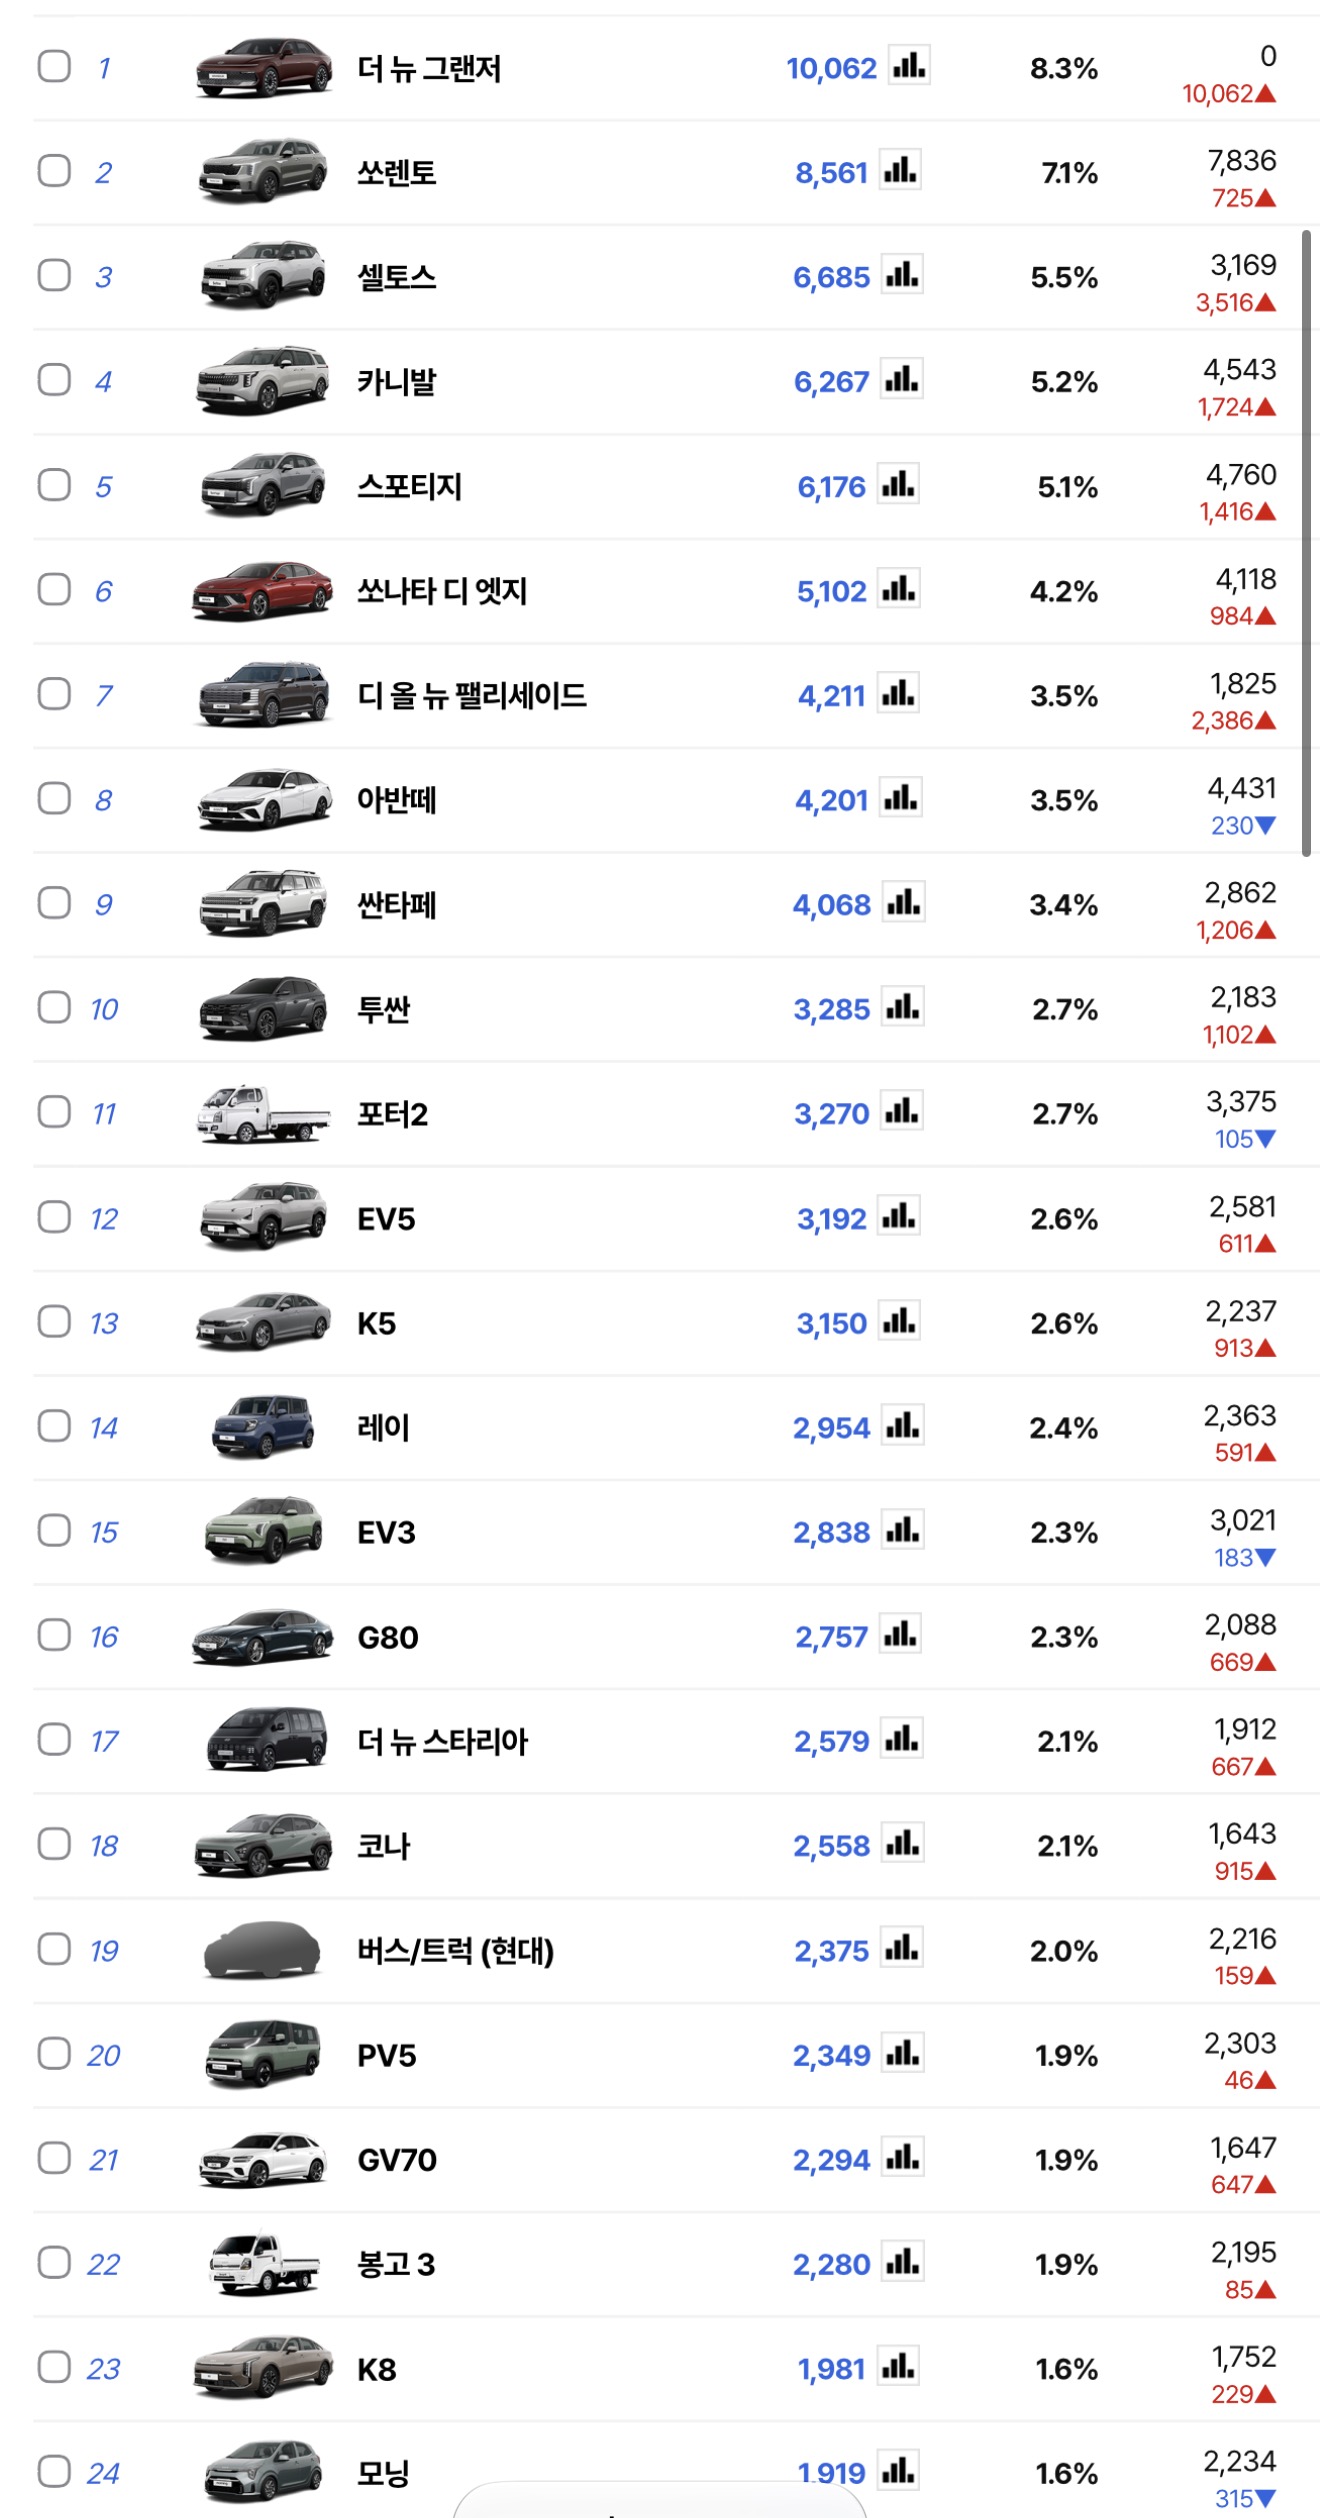Screen dimensions: 1320x2518
Task: Open the chart icon for GV70
Action: point(903,2158)
